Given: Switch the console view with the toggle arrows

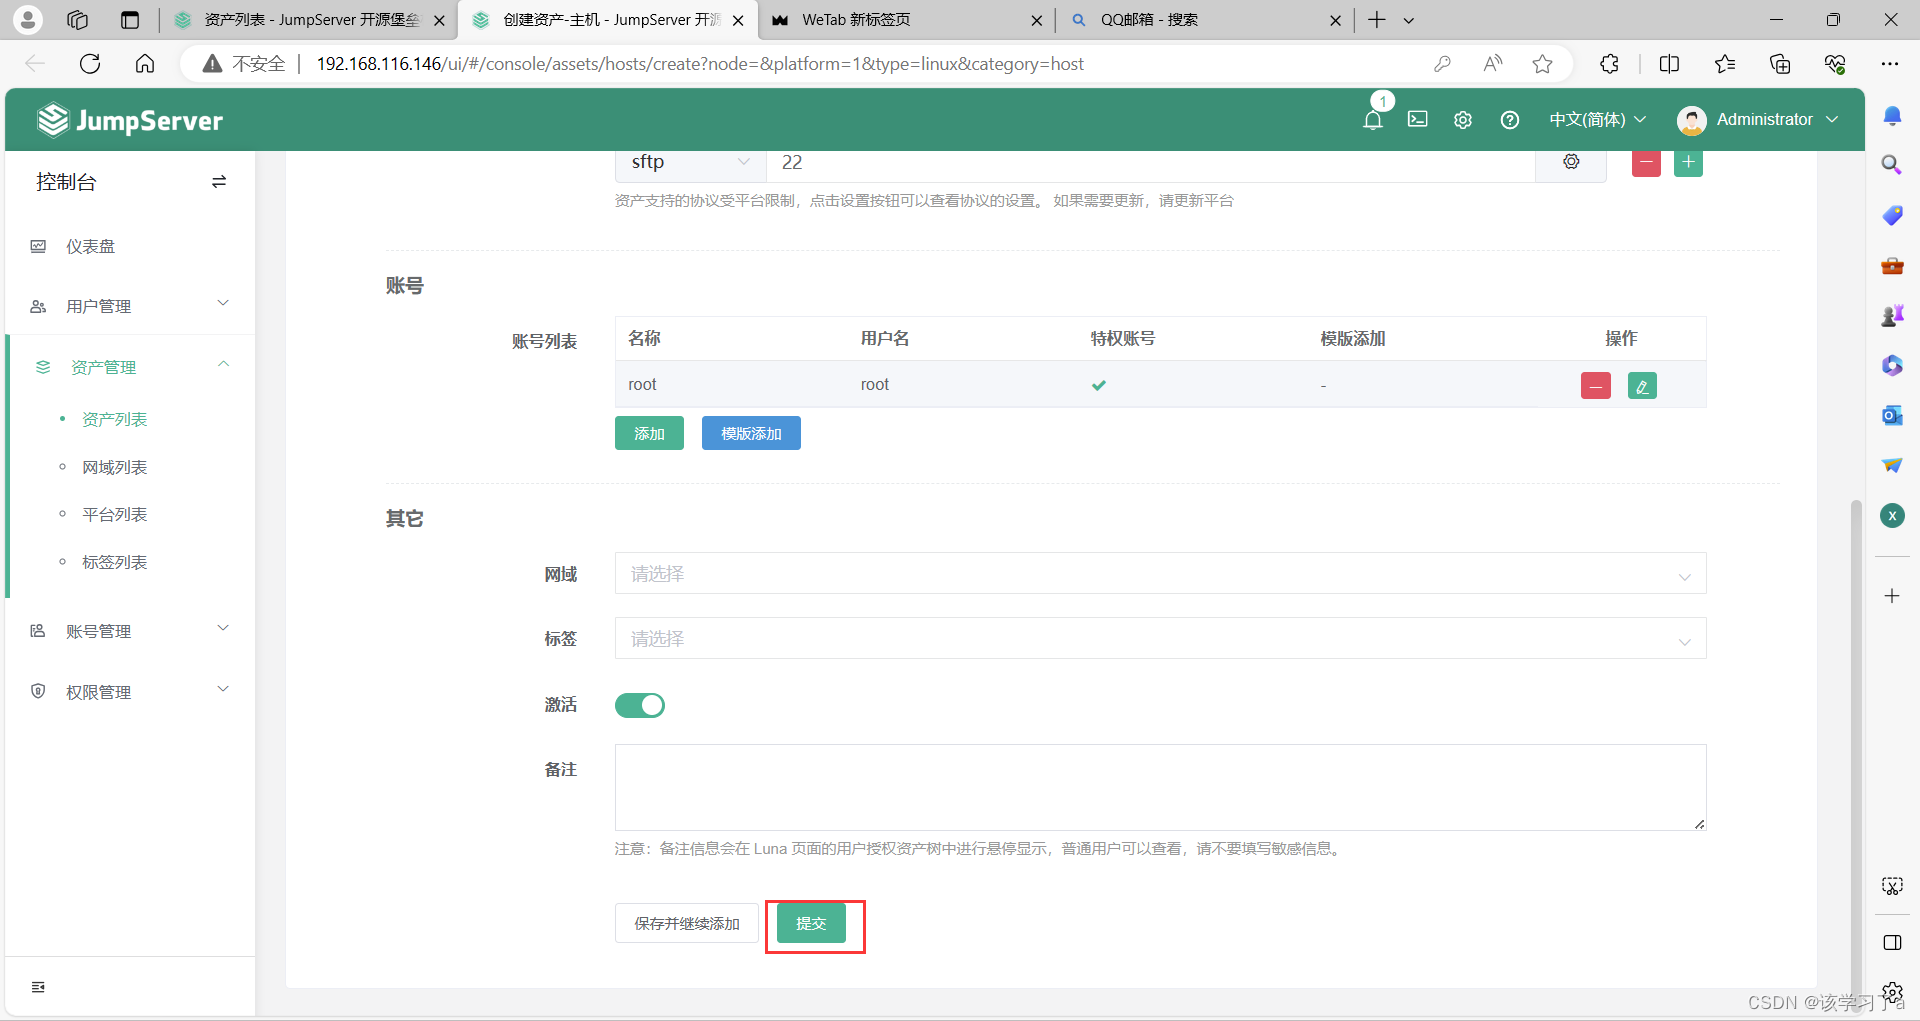Looking at the screenshot, I should click(219, 182).
